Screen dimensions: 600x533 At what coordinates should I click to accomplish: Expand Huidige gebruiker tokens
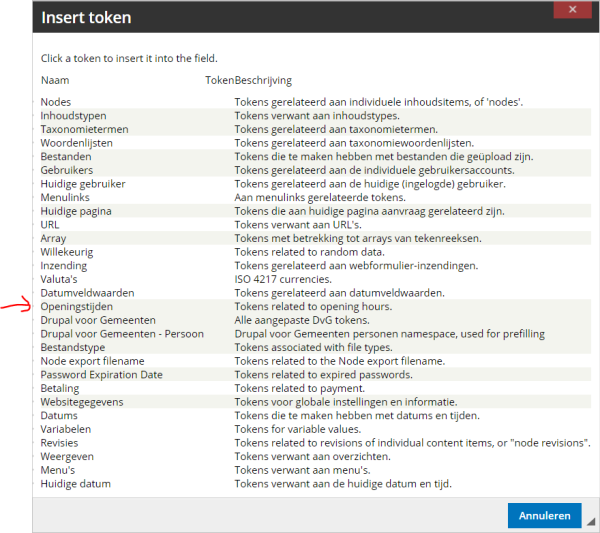point(83,184)
